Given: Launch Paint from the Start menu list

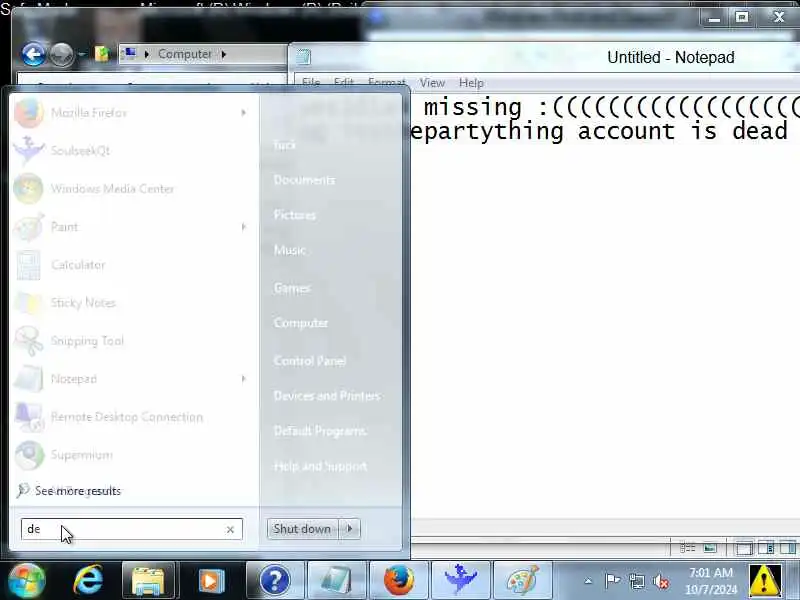Looking at the screenshot, I should 64,227.
